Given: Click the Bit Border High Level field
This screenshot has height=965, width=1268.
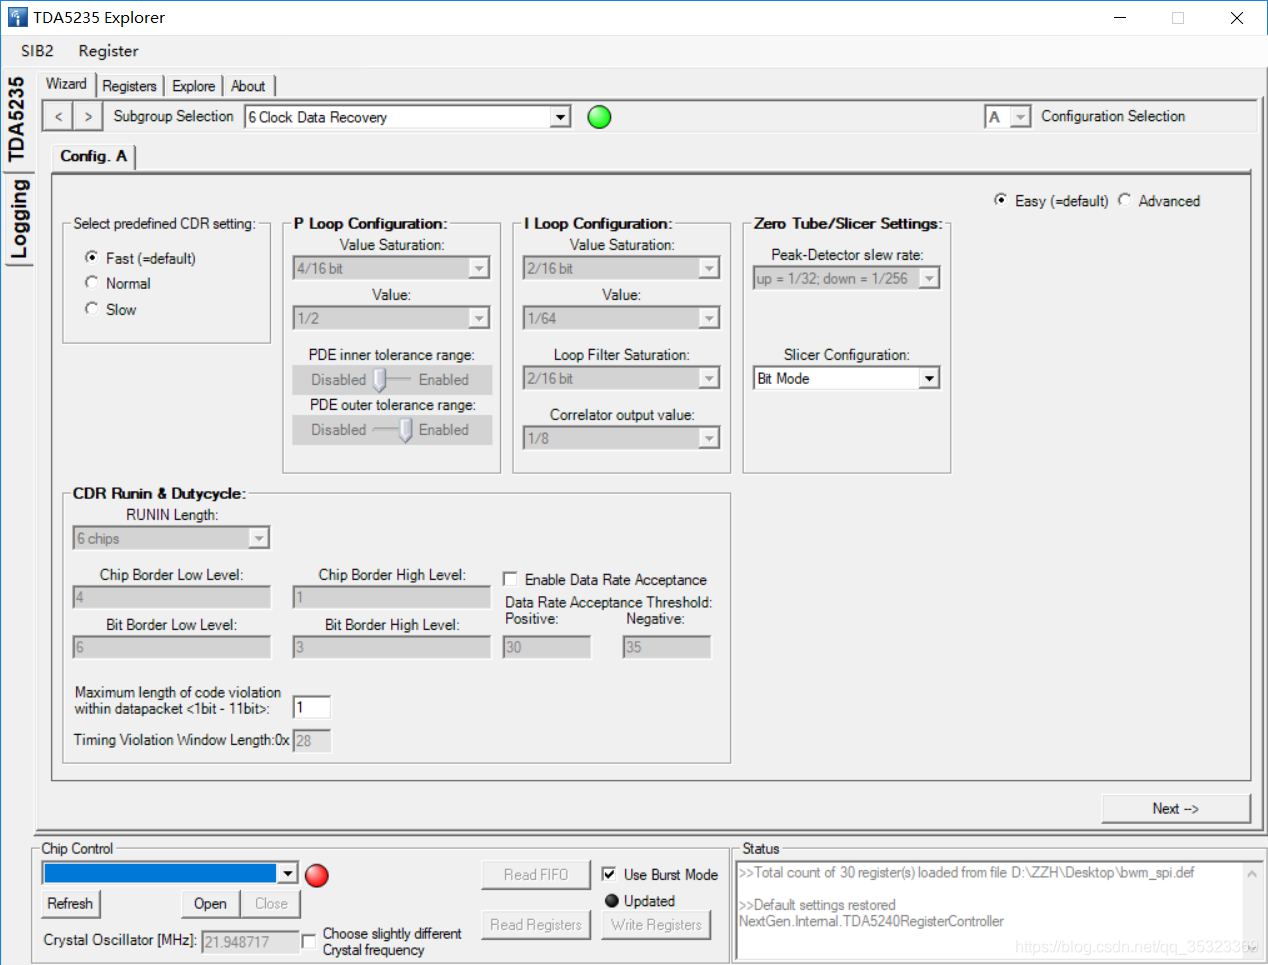Looking at the screenshot, I should [391, 647].
